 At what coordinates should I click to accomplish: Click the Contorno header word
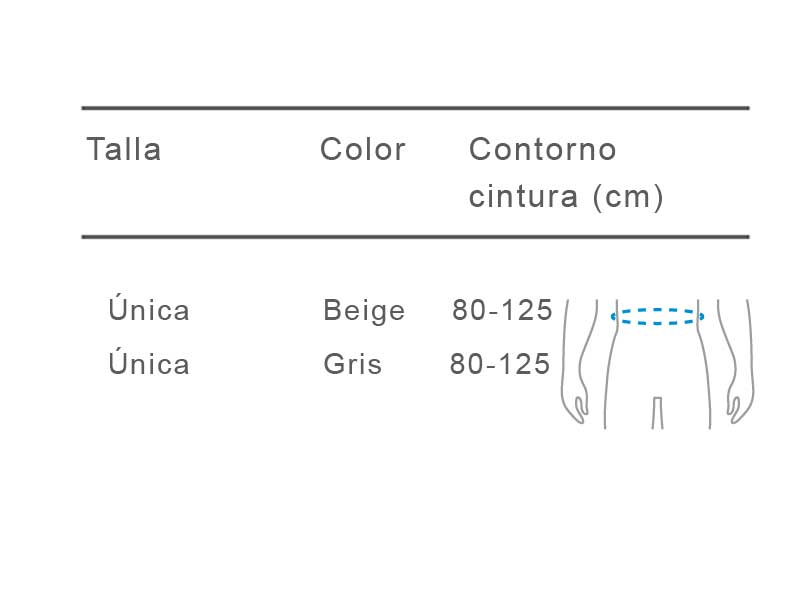(x=543, y=149)
